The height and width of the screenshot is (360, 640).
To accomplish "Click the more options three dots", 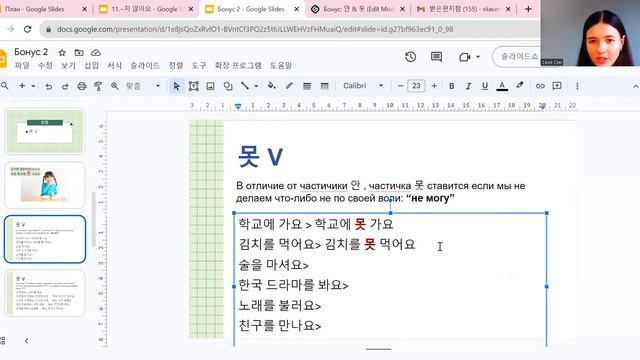I will point(577,86).
